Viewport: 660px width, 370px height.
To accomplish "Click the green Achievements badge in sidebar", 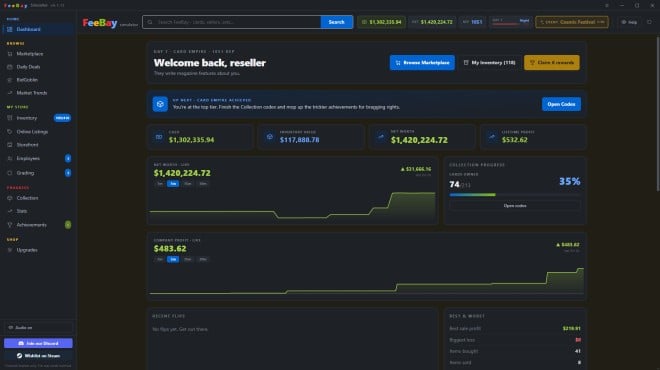I will [x=68, y=225].
